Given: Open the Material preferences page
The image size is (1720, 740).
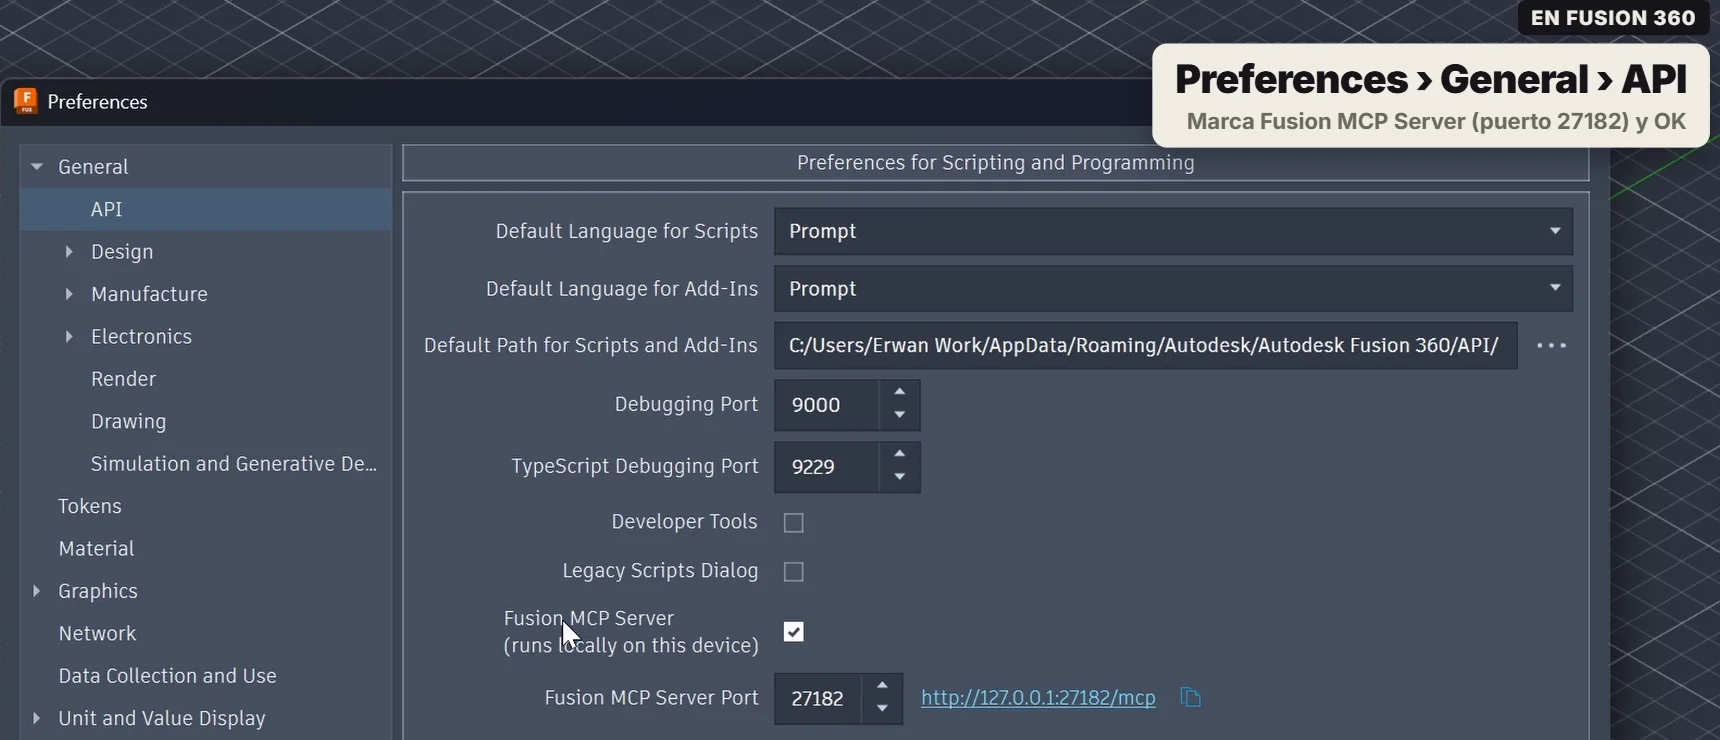Looking at the screenshot, I should click(x=96, y=549).
